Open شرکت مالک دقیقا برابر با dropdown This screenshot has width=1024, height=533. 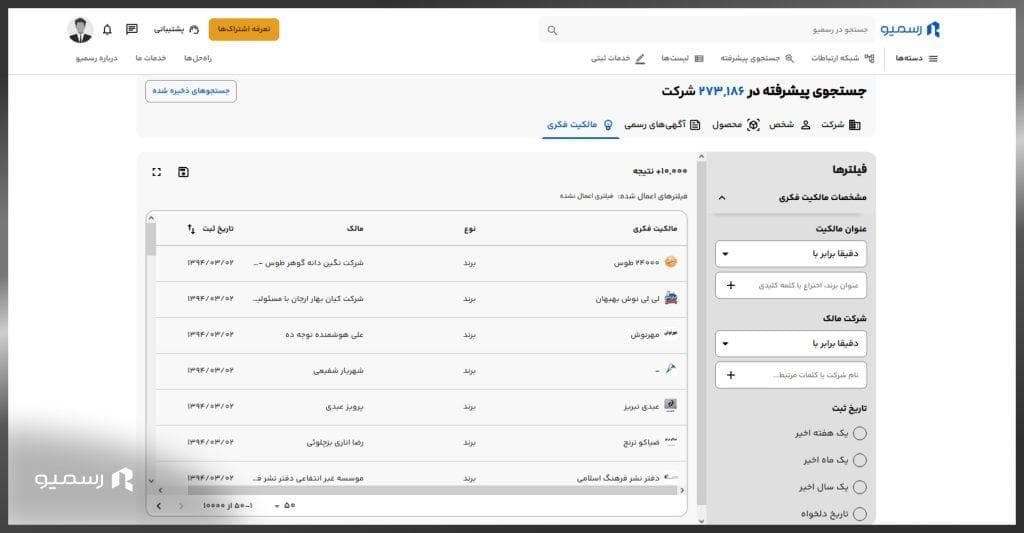pyautogui.click(x=791, y=344)
